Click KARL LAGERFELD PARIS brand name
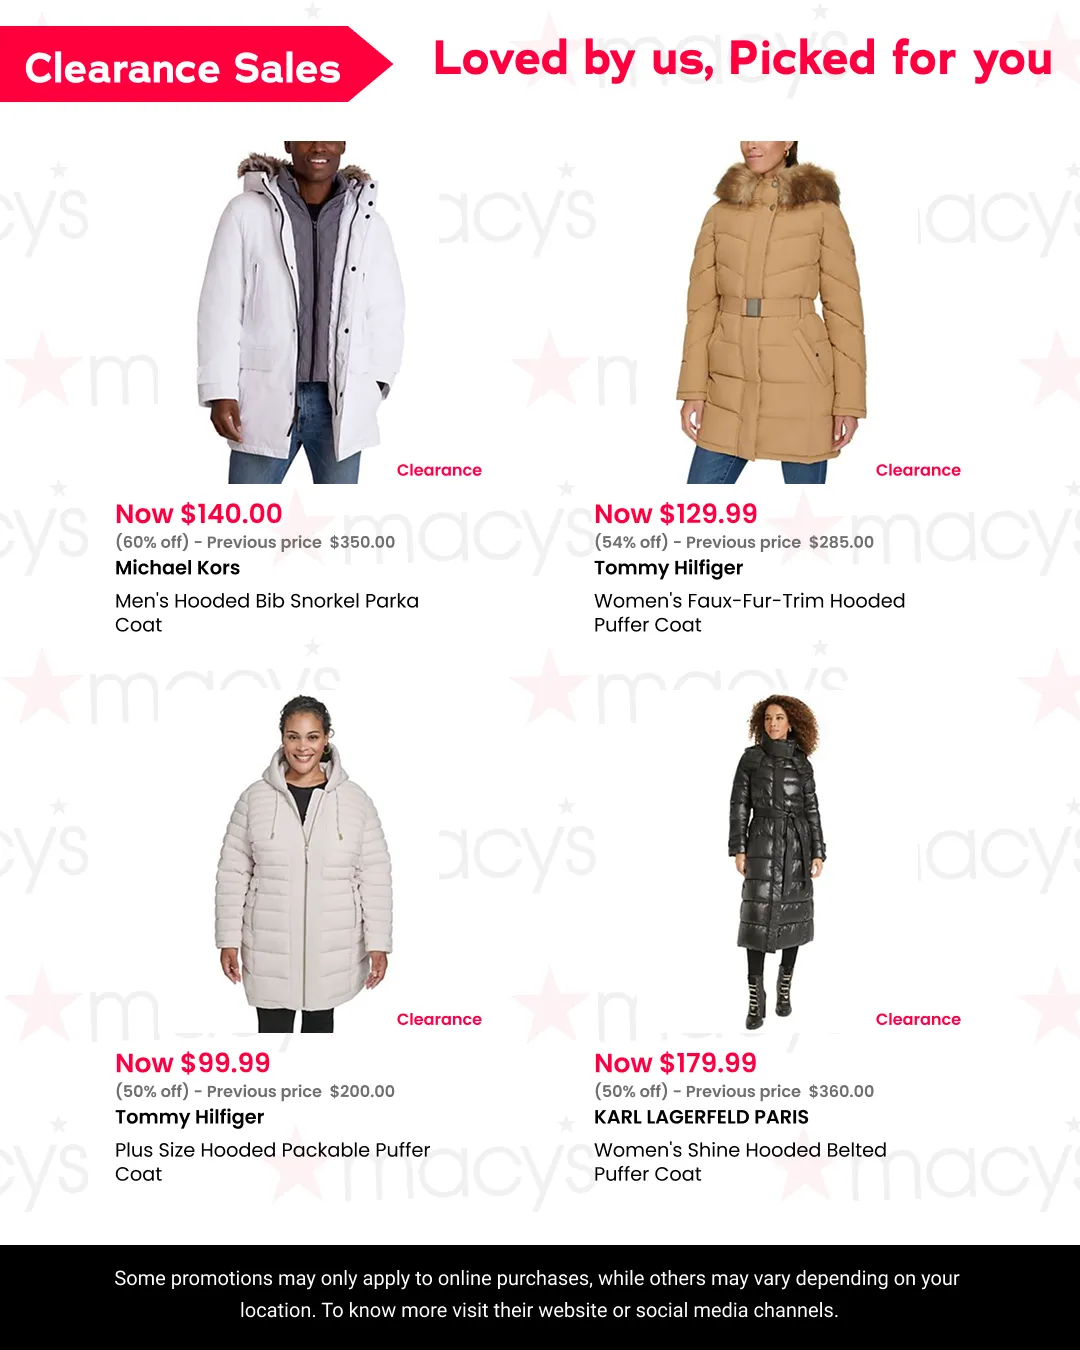 [702, 1117]
